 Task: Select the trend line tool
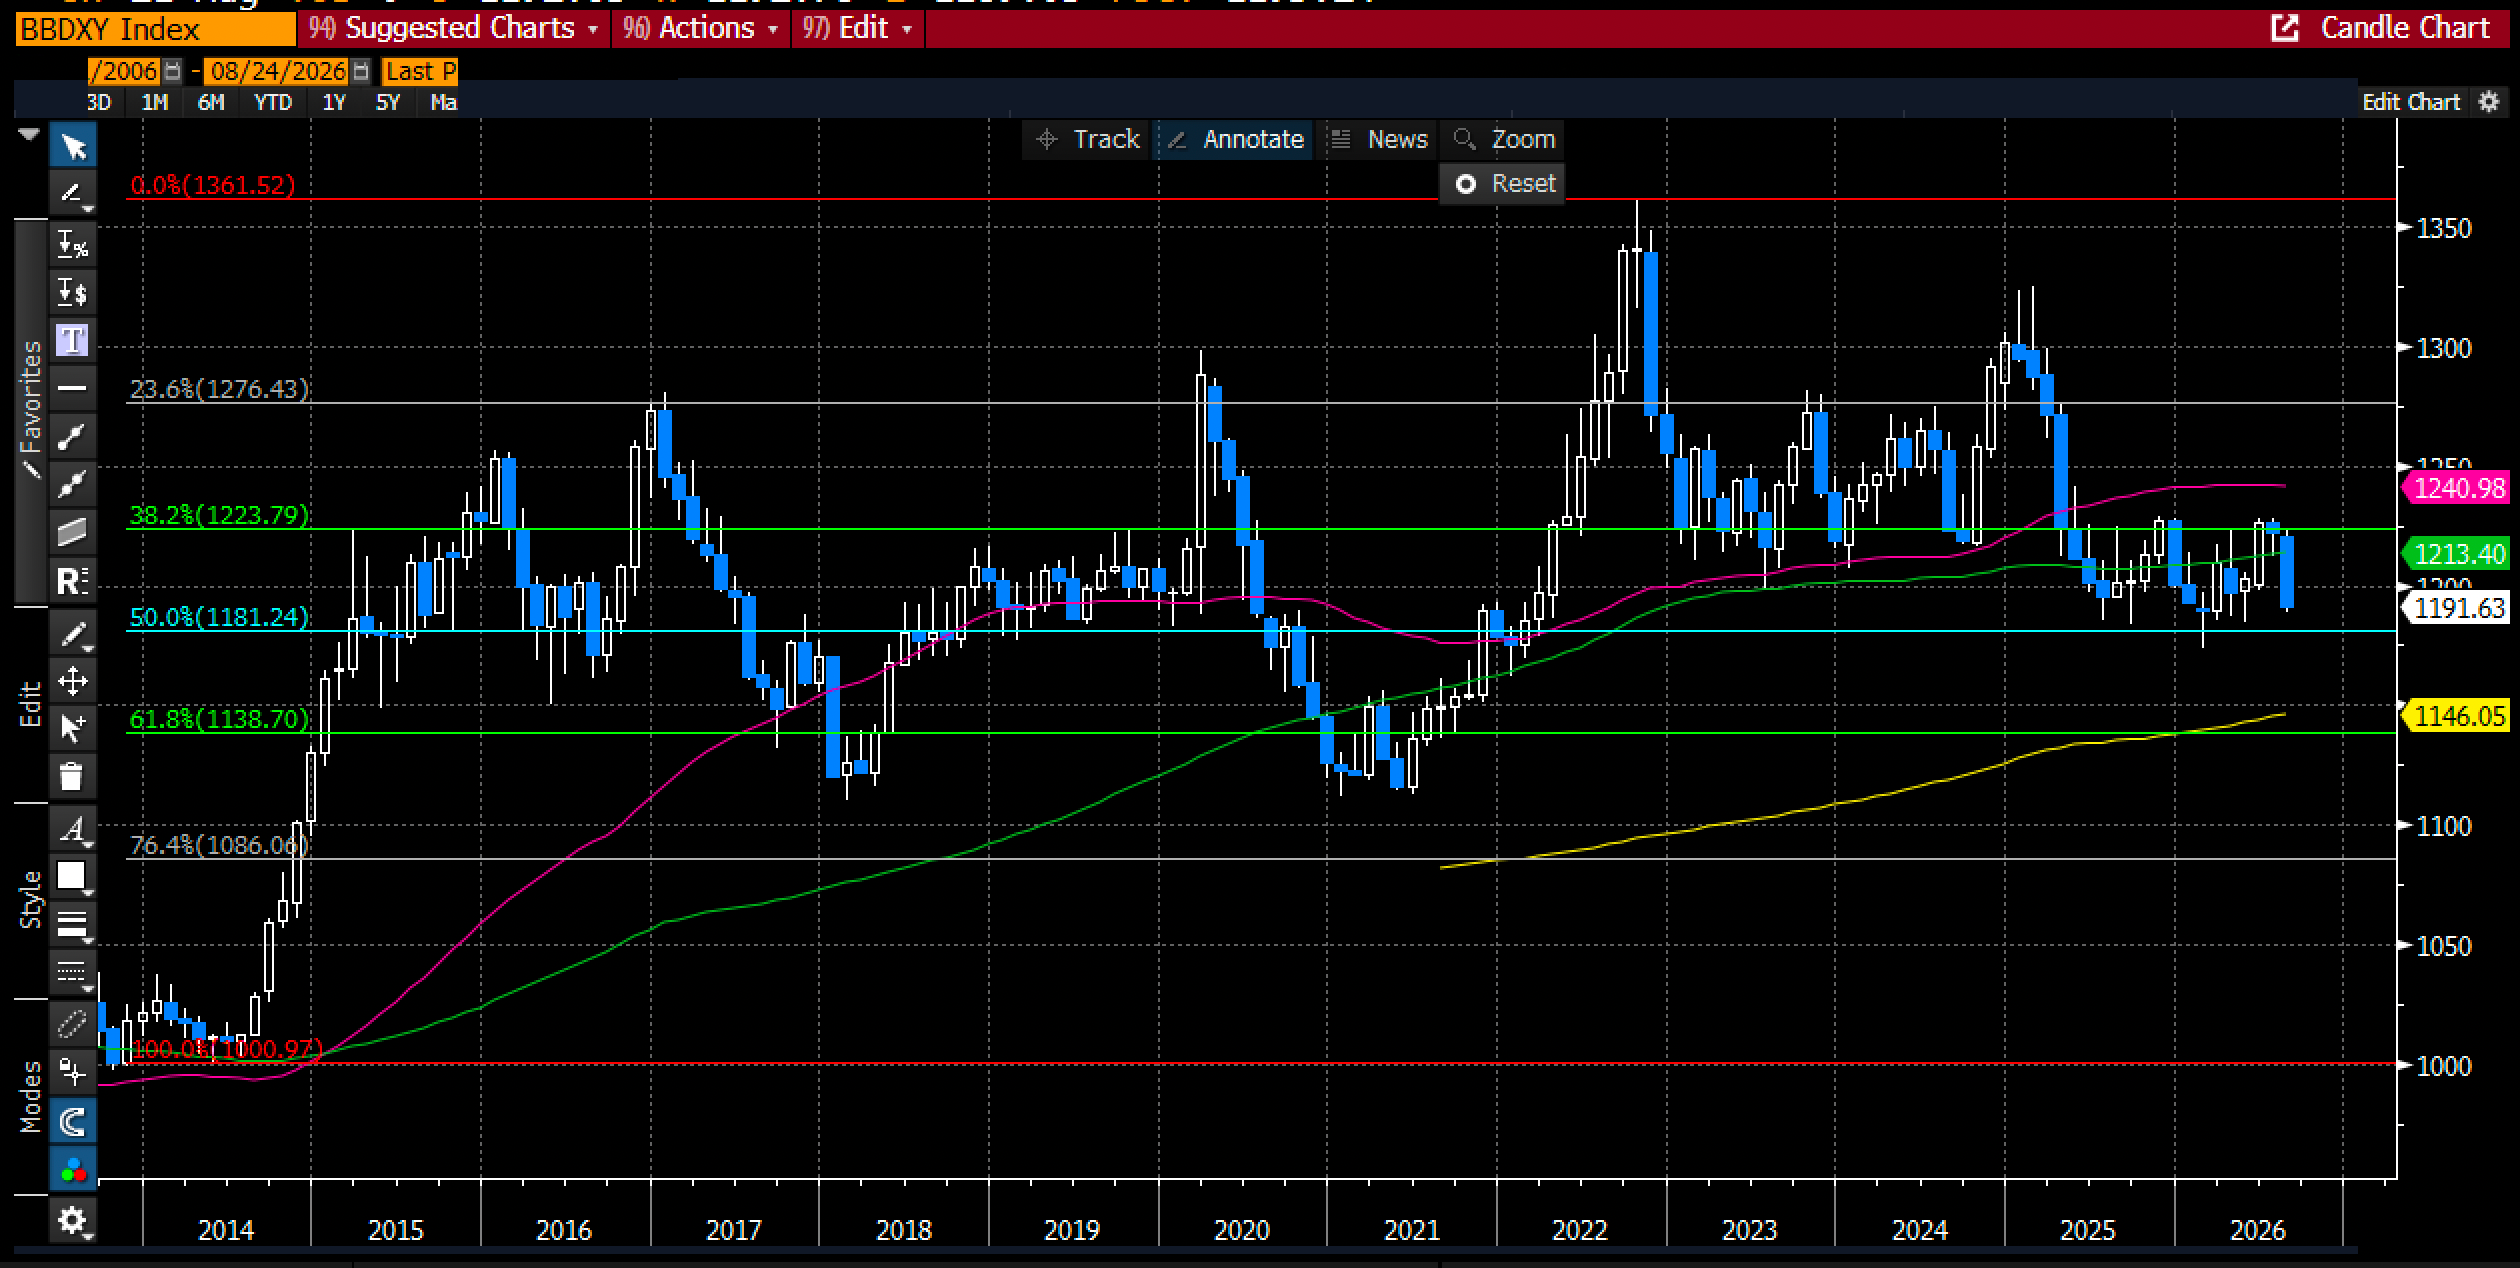[x=73, y=436]
